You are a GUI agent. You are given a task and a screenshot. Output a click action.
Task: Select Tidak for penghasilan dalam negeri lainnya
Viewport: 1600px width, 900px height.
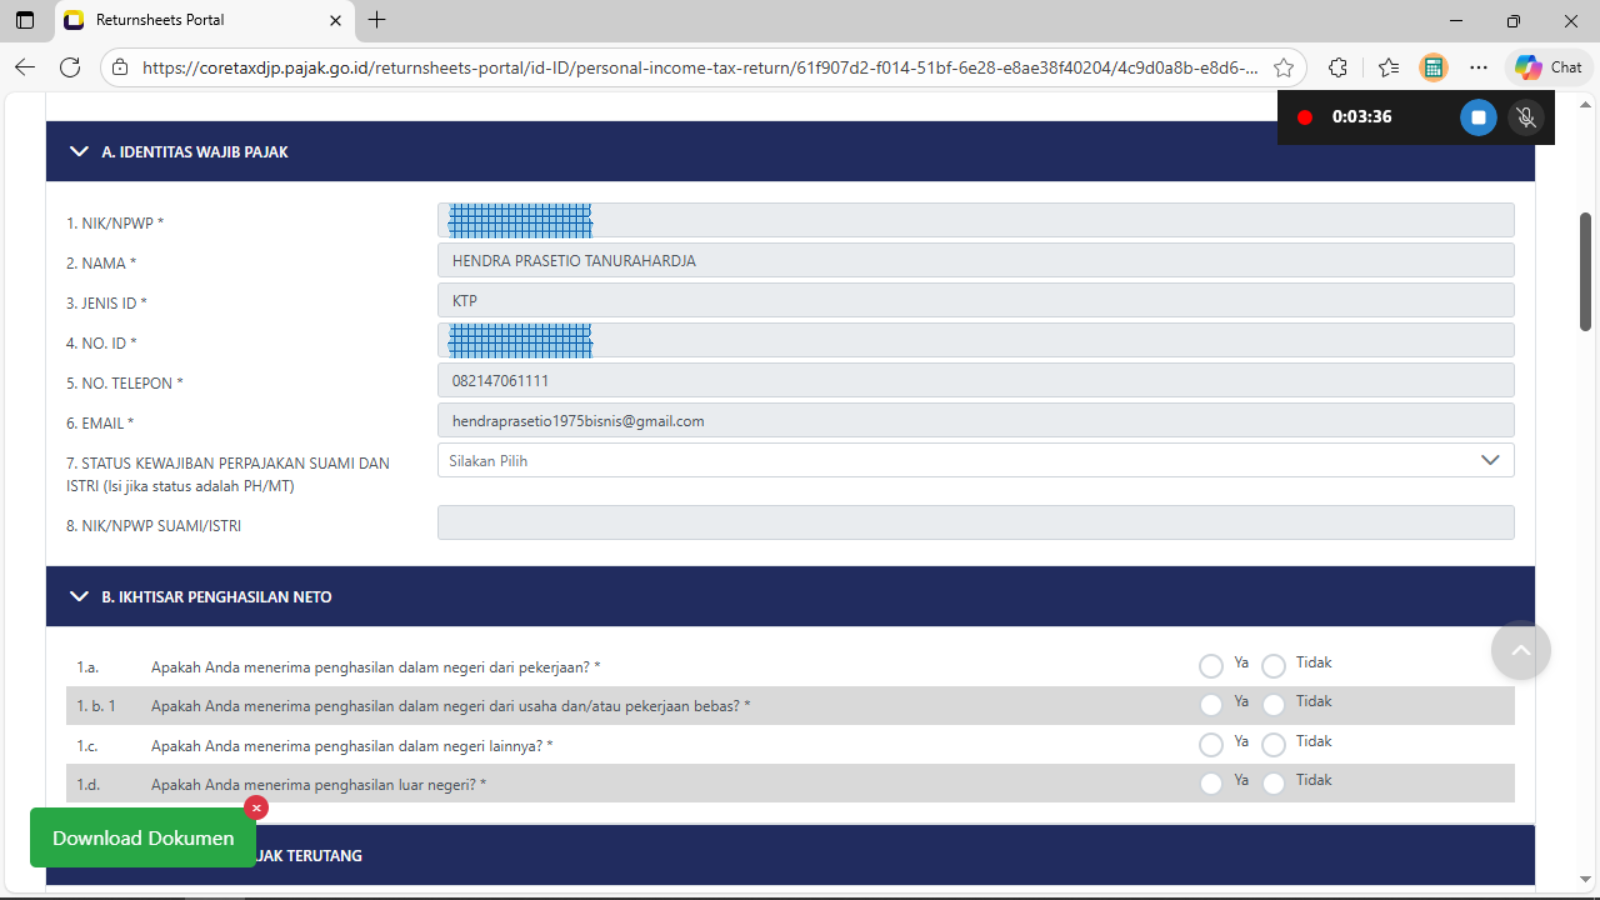(x=1274, y=745)
